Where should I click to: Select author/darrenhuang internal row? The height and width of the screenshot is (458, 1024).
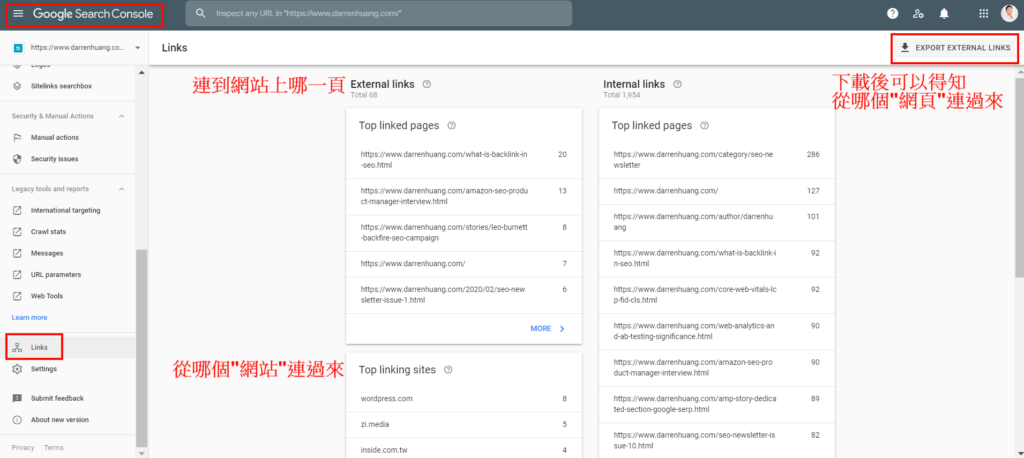coord(716,222)
